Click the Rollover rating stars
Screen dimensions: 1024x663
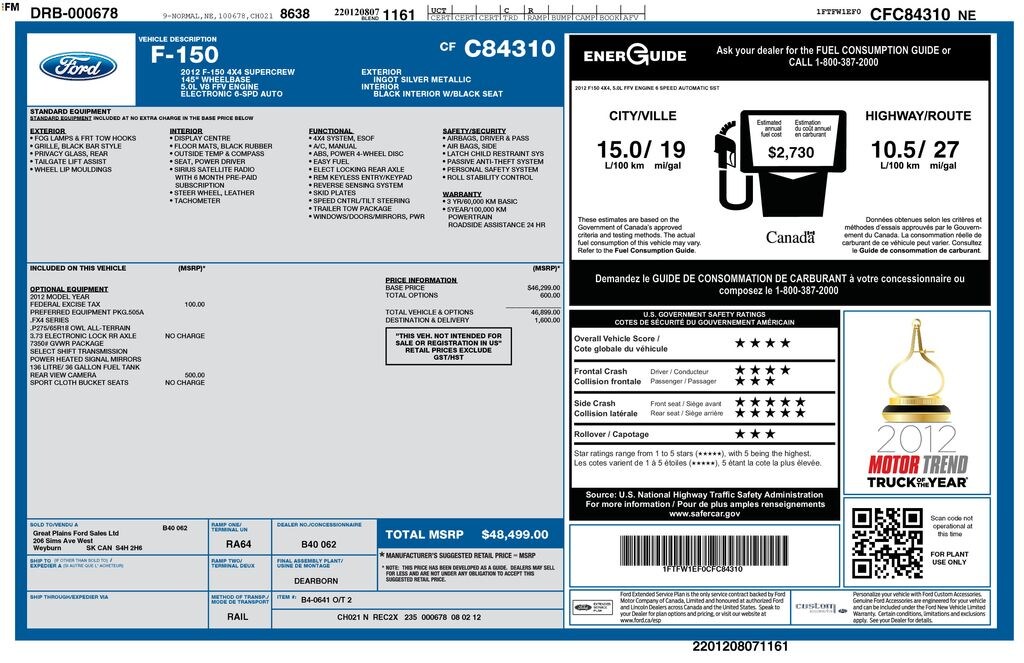(755, 434)
